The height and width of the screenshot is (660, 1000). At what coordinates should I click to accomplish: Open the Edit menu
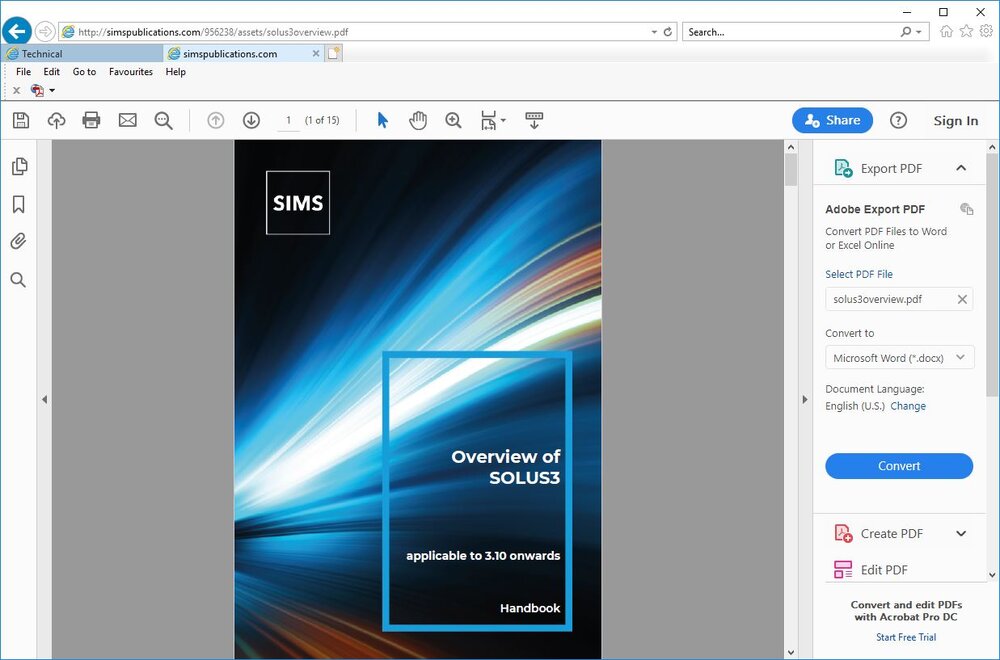pyautogui.click(x=52, y=71)
